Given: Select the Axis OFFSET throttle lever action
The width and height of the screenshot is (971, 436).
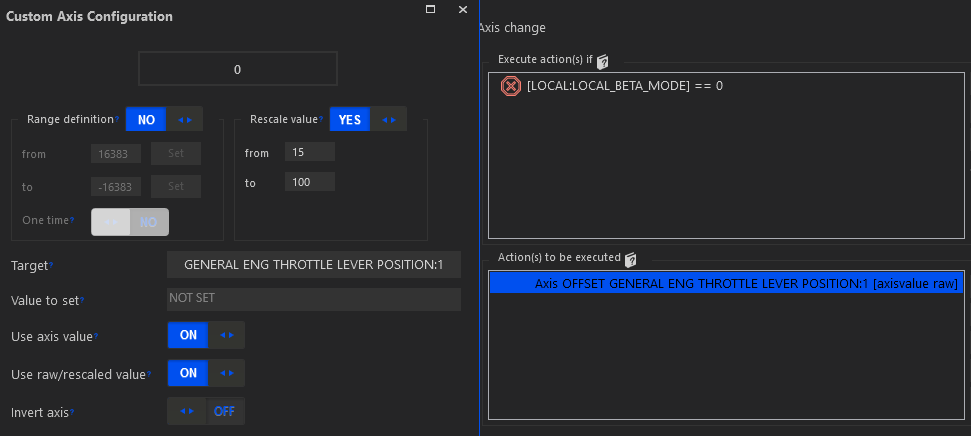Looking at the screenshot, I should point(726,284).
